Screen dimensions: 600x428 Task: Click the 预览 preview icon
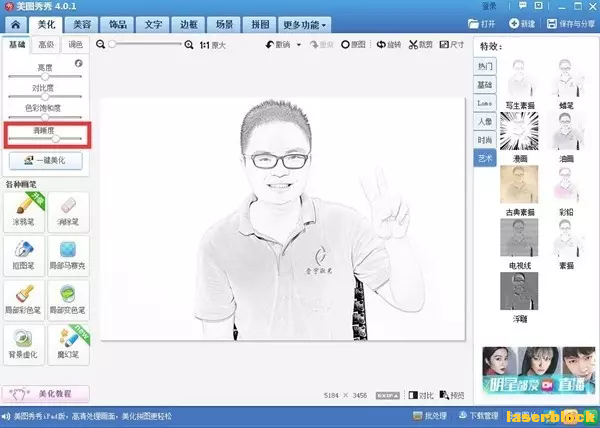[444, 395]
